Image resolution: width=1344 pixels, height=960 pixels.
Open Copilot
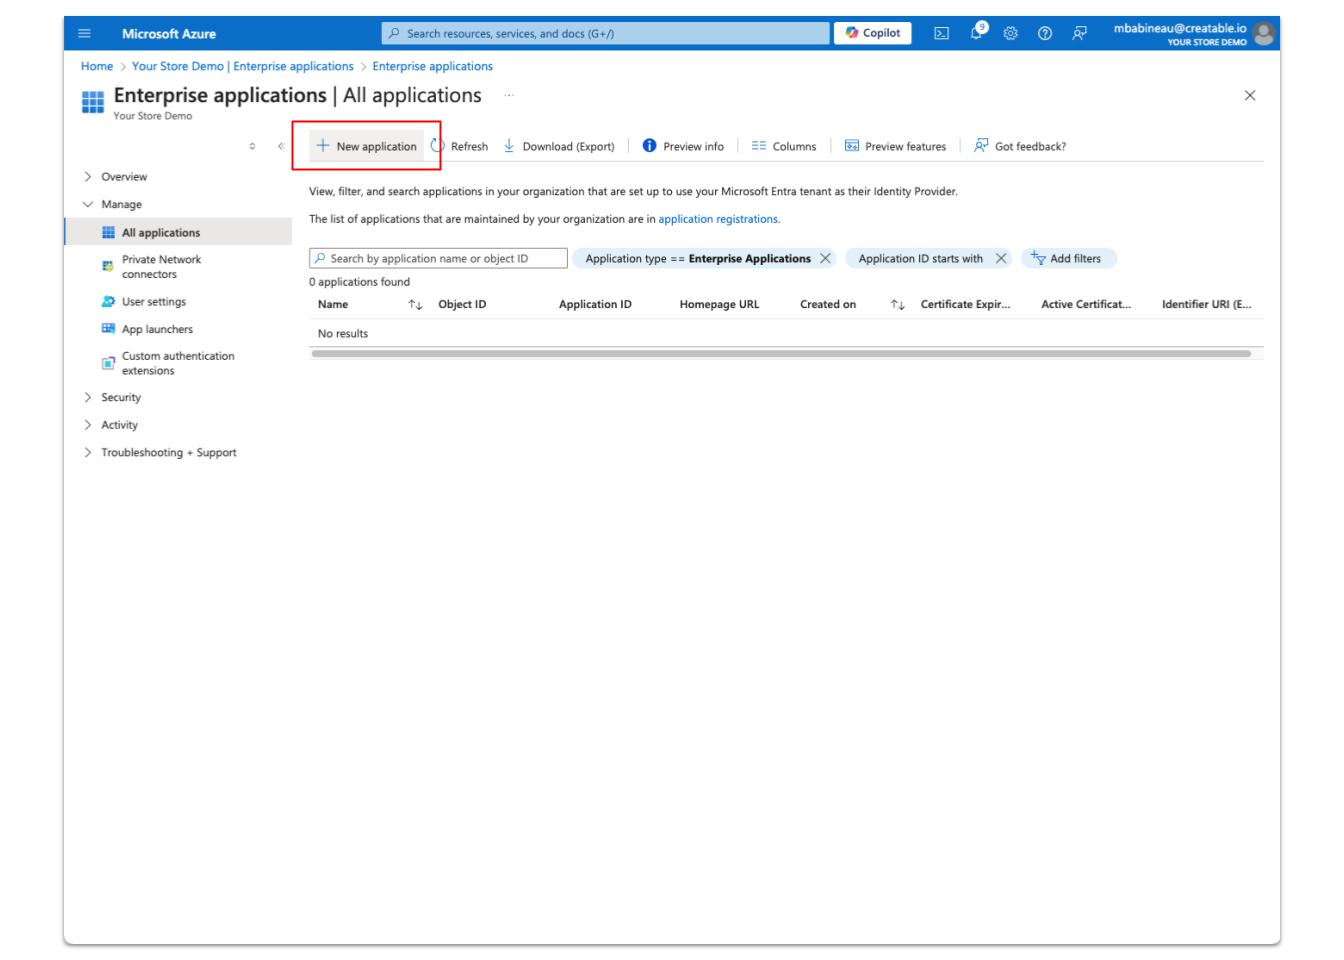tap(872, 33)
